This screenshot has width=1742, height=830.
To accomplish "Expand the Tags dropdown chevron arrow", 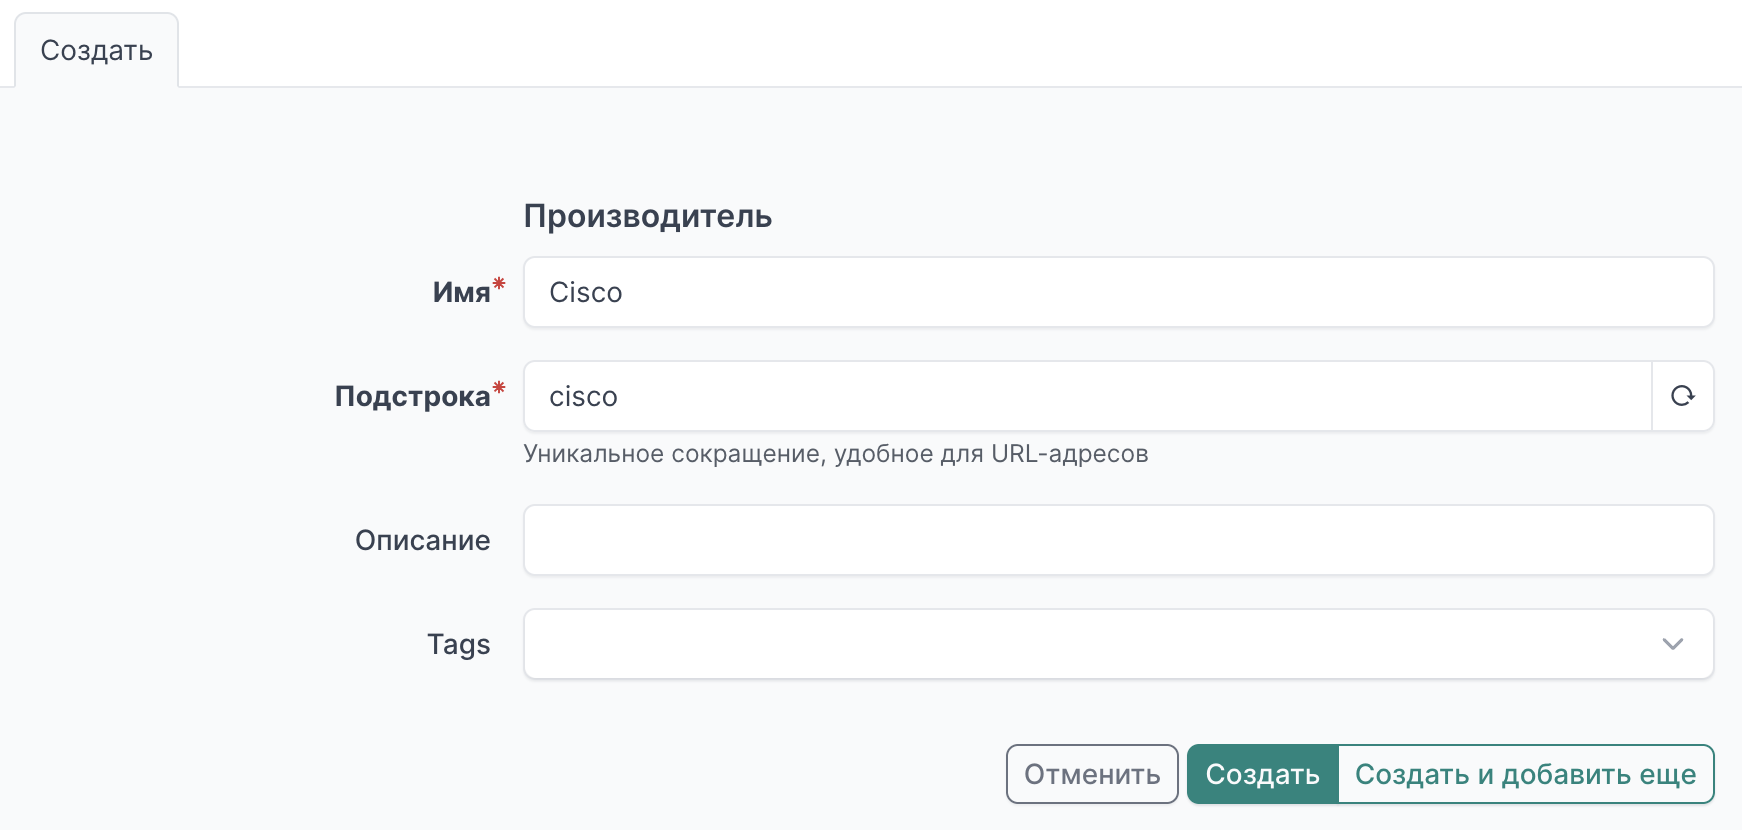I will point(1672,644).
